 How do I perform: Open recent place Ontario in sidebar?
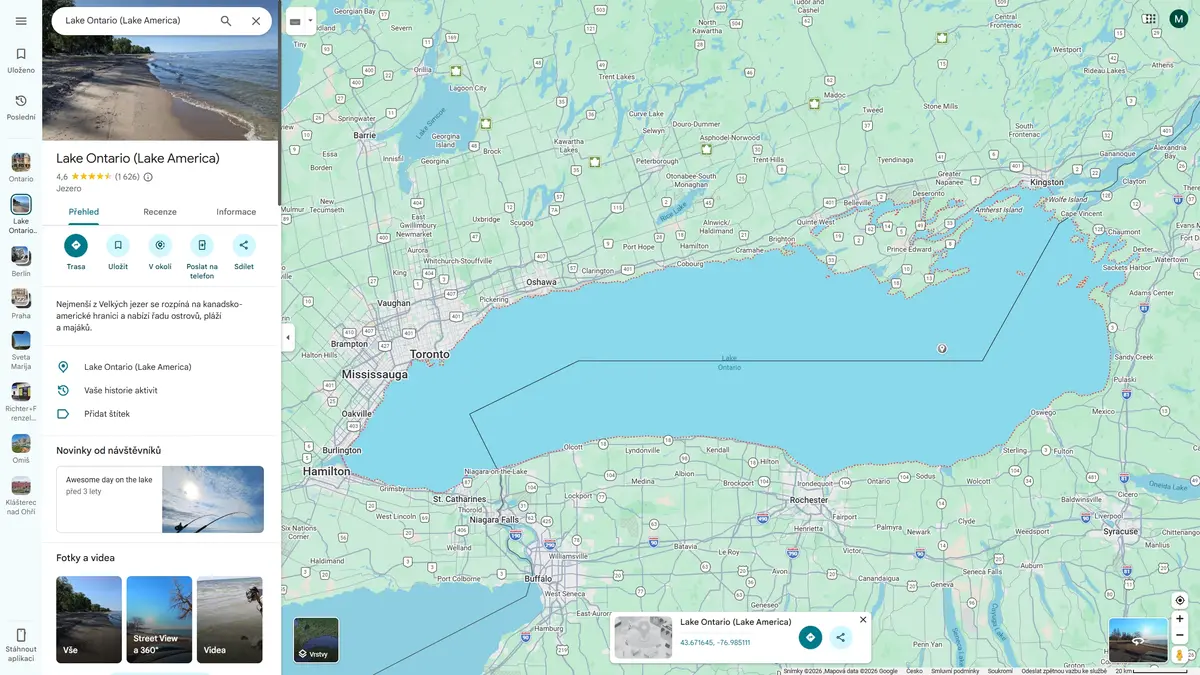click(21, 168)
